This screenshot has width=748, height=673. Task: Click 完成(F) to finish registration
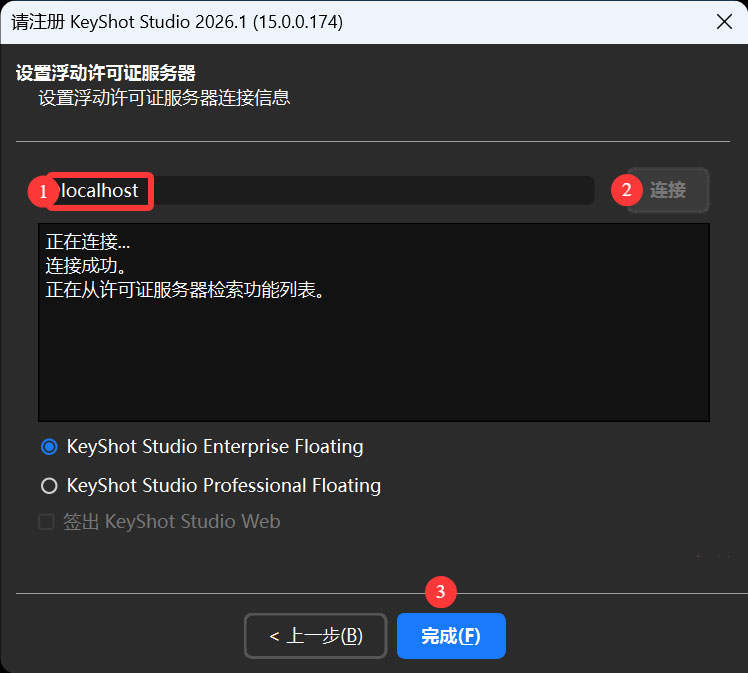coord(451,636)
